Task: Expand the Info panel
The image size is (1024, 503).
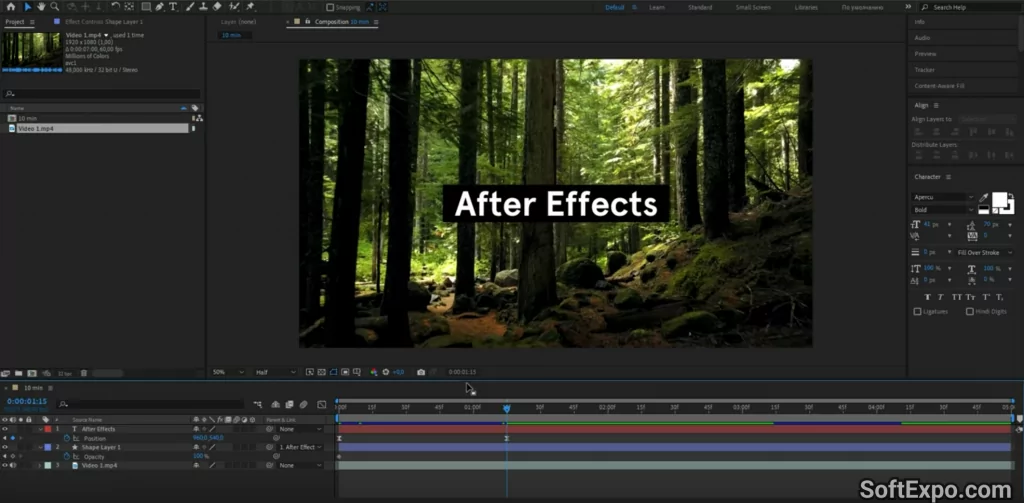Action: [x=920, y=22]
